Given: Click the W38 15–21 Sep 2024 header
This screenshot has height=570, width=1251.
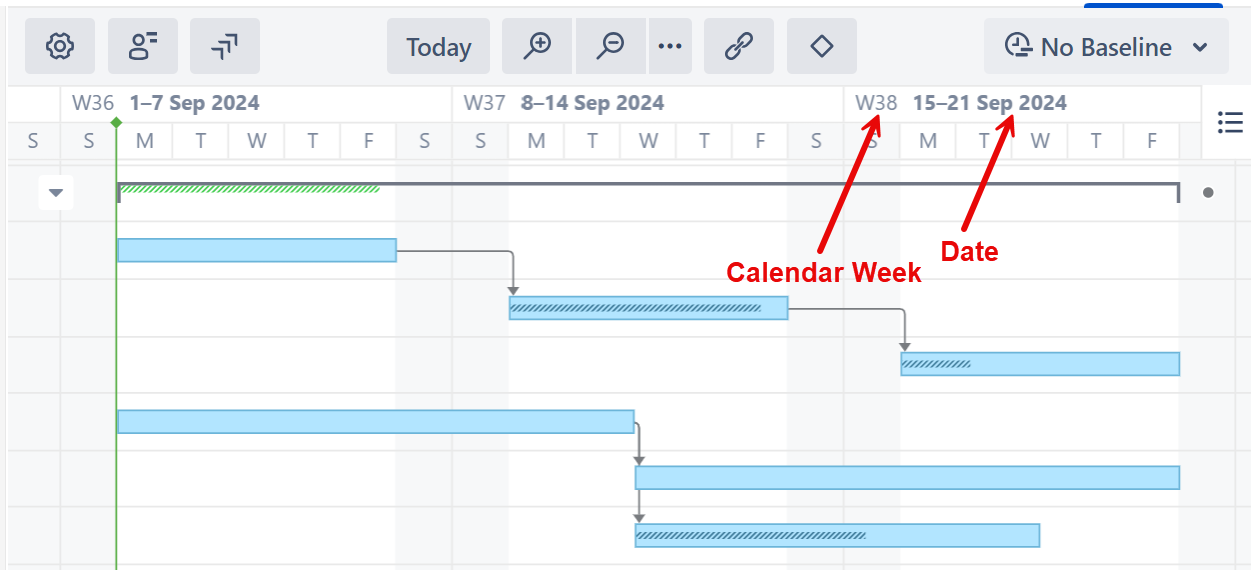Looking at the screenshot, I should (x=961, y=103).
